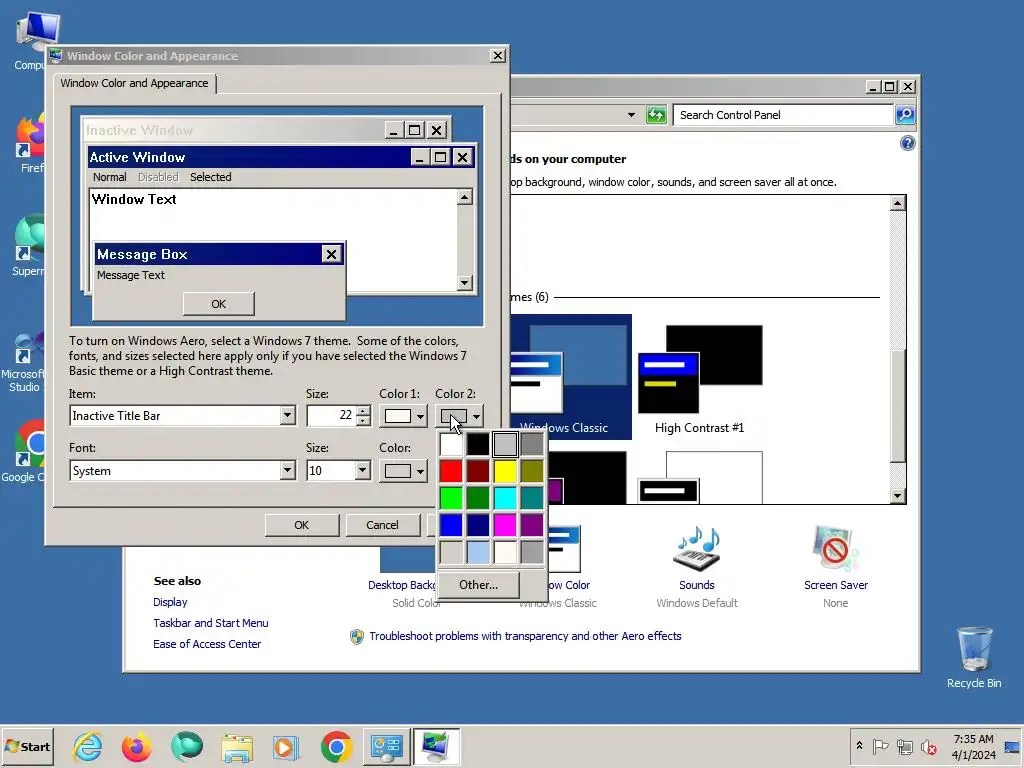Click Selected menu in the preview
Viewport: 1024px width, 768px height.
pos(210,177)
